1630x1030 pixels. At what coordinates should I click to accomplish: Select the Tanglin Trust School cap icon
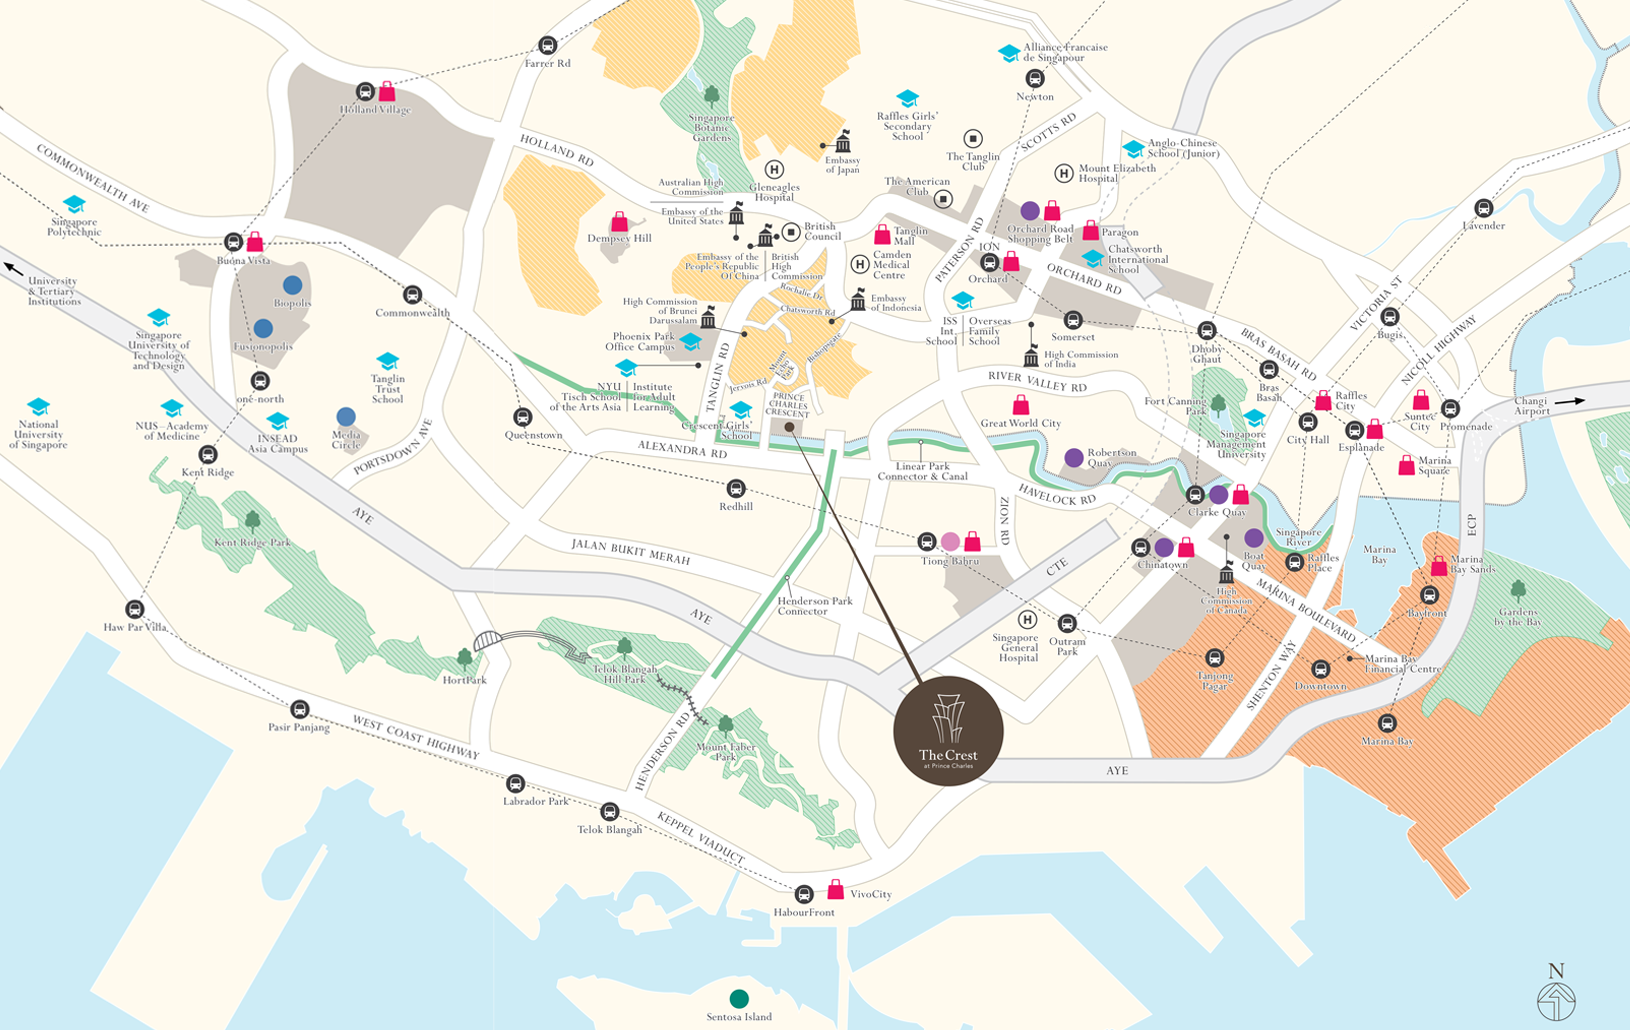click(387, 361)
